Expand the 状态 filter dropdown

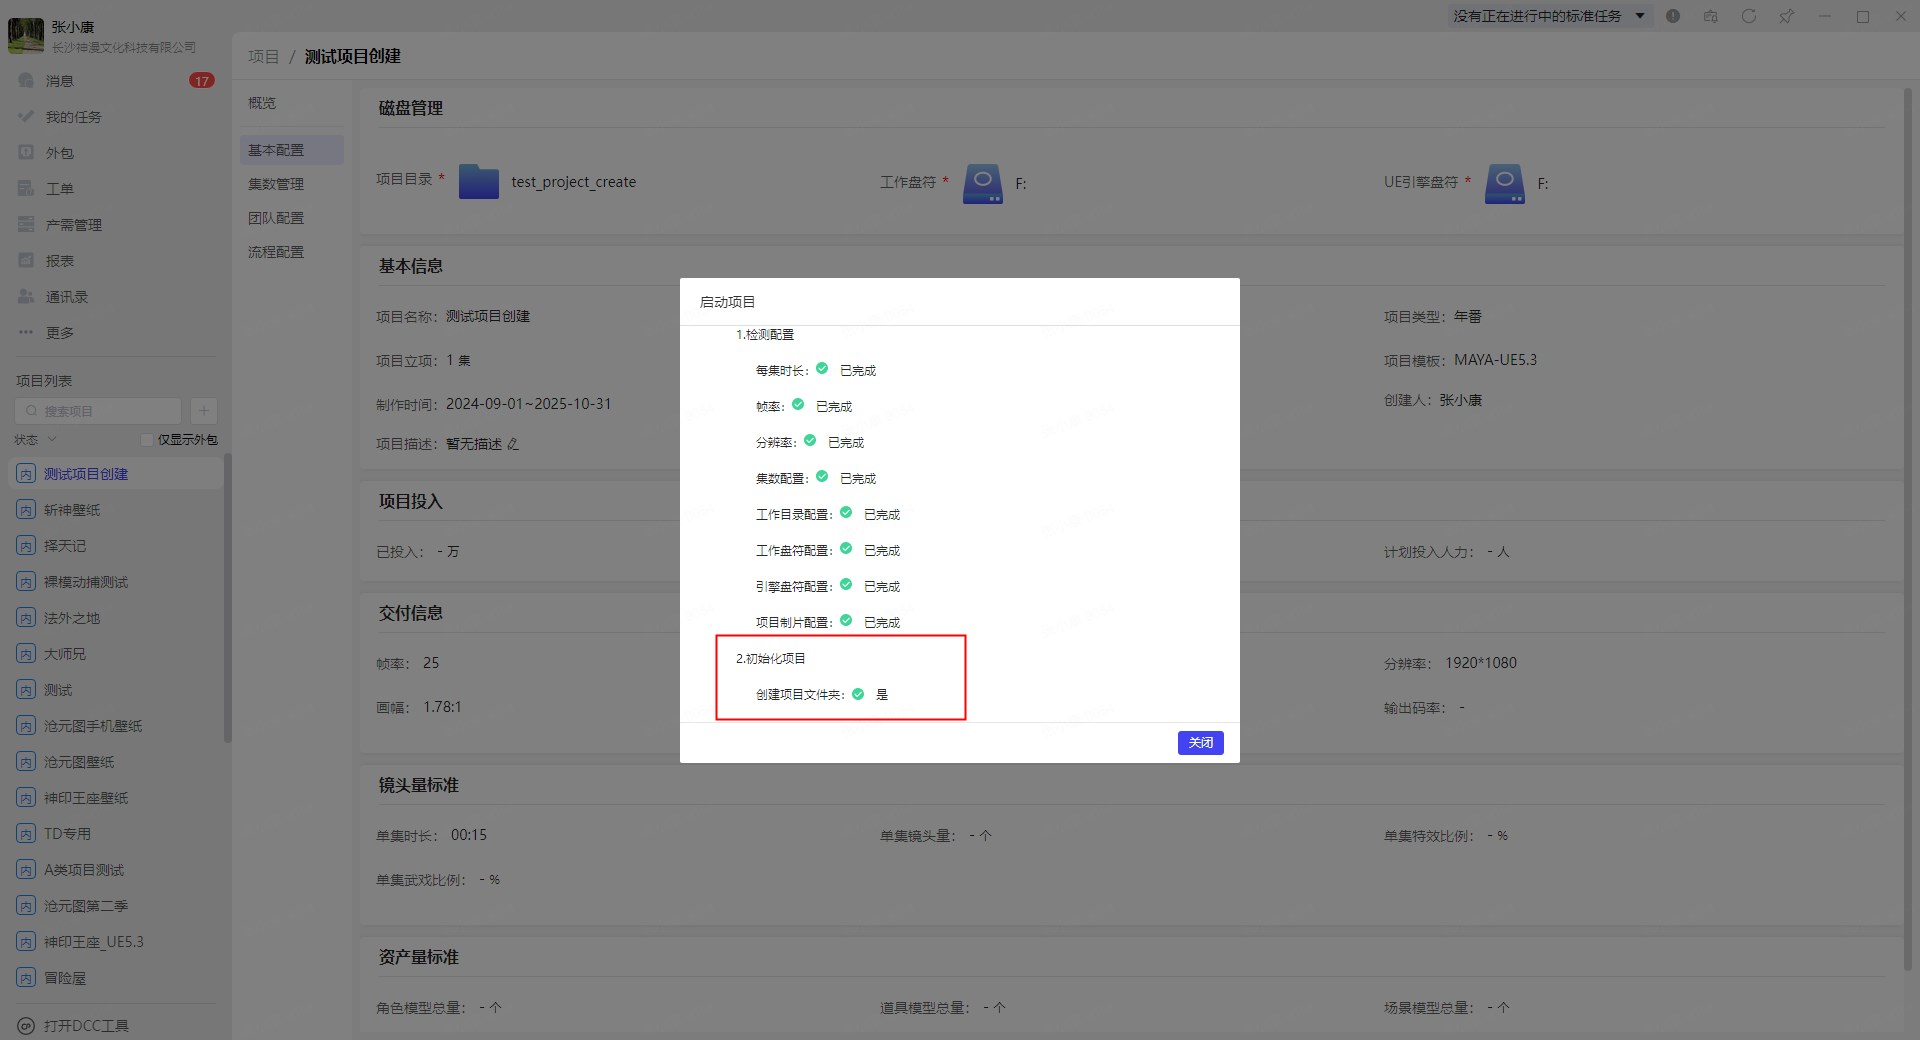pos(35,440)
